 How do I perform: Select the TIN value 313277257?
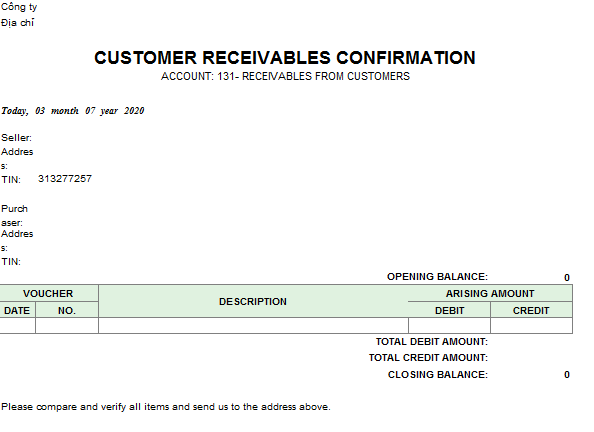click(65, 178)
